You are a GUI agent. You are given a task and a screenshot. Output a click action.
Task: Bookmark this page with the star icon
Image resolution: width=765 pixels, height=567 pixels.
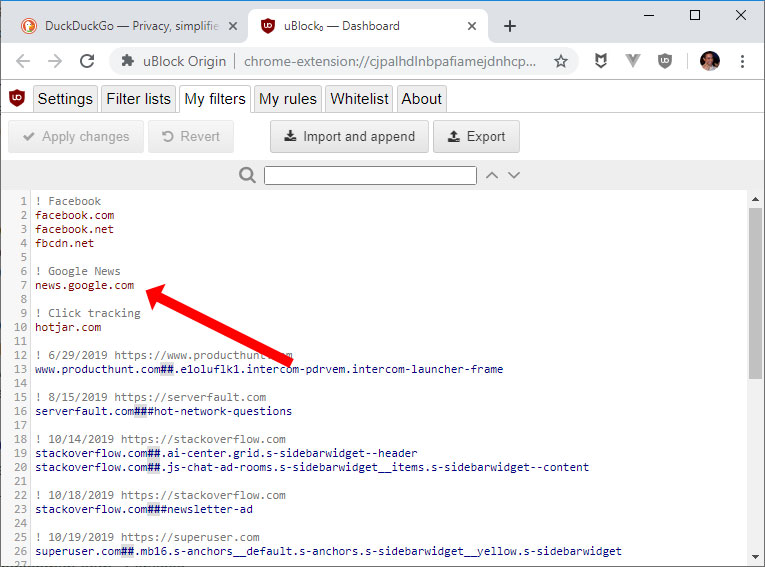(561, 61)
